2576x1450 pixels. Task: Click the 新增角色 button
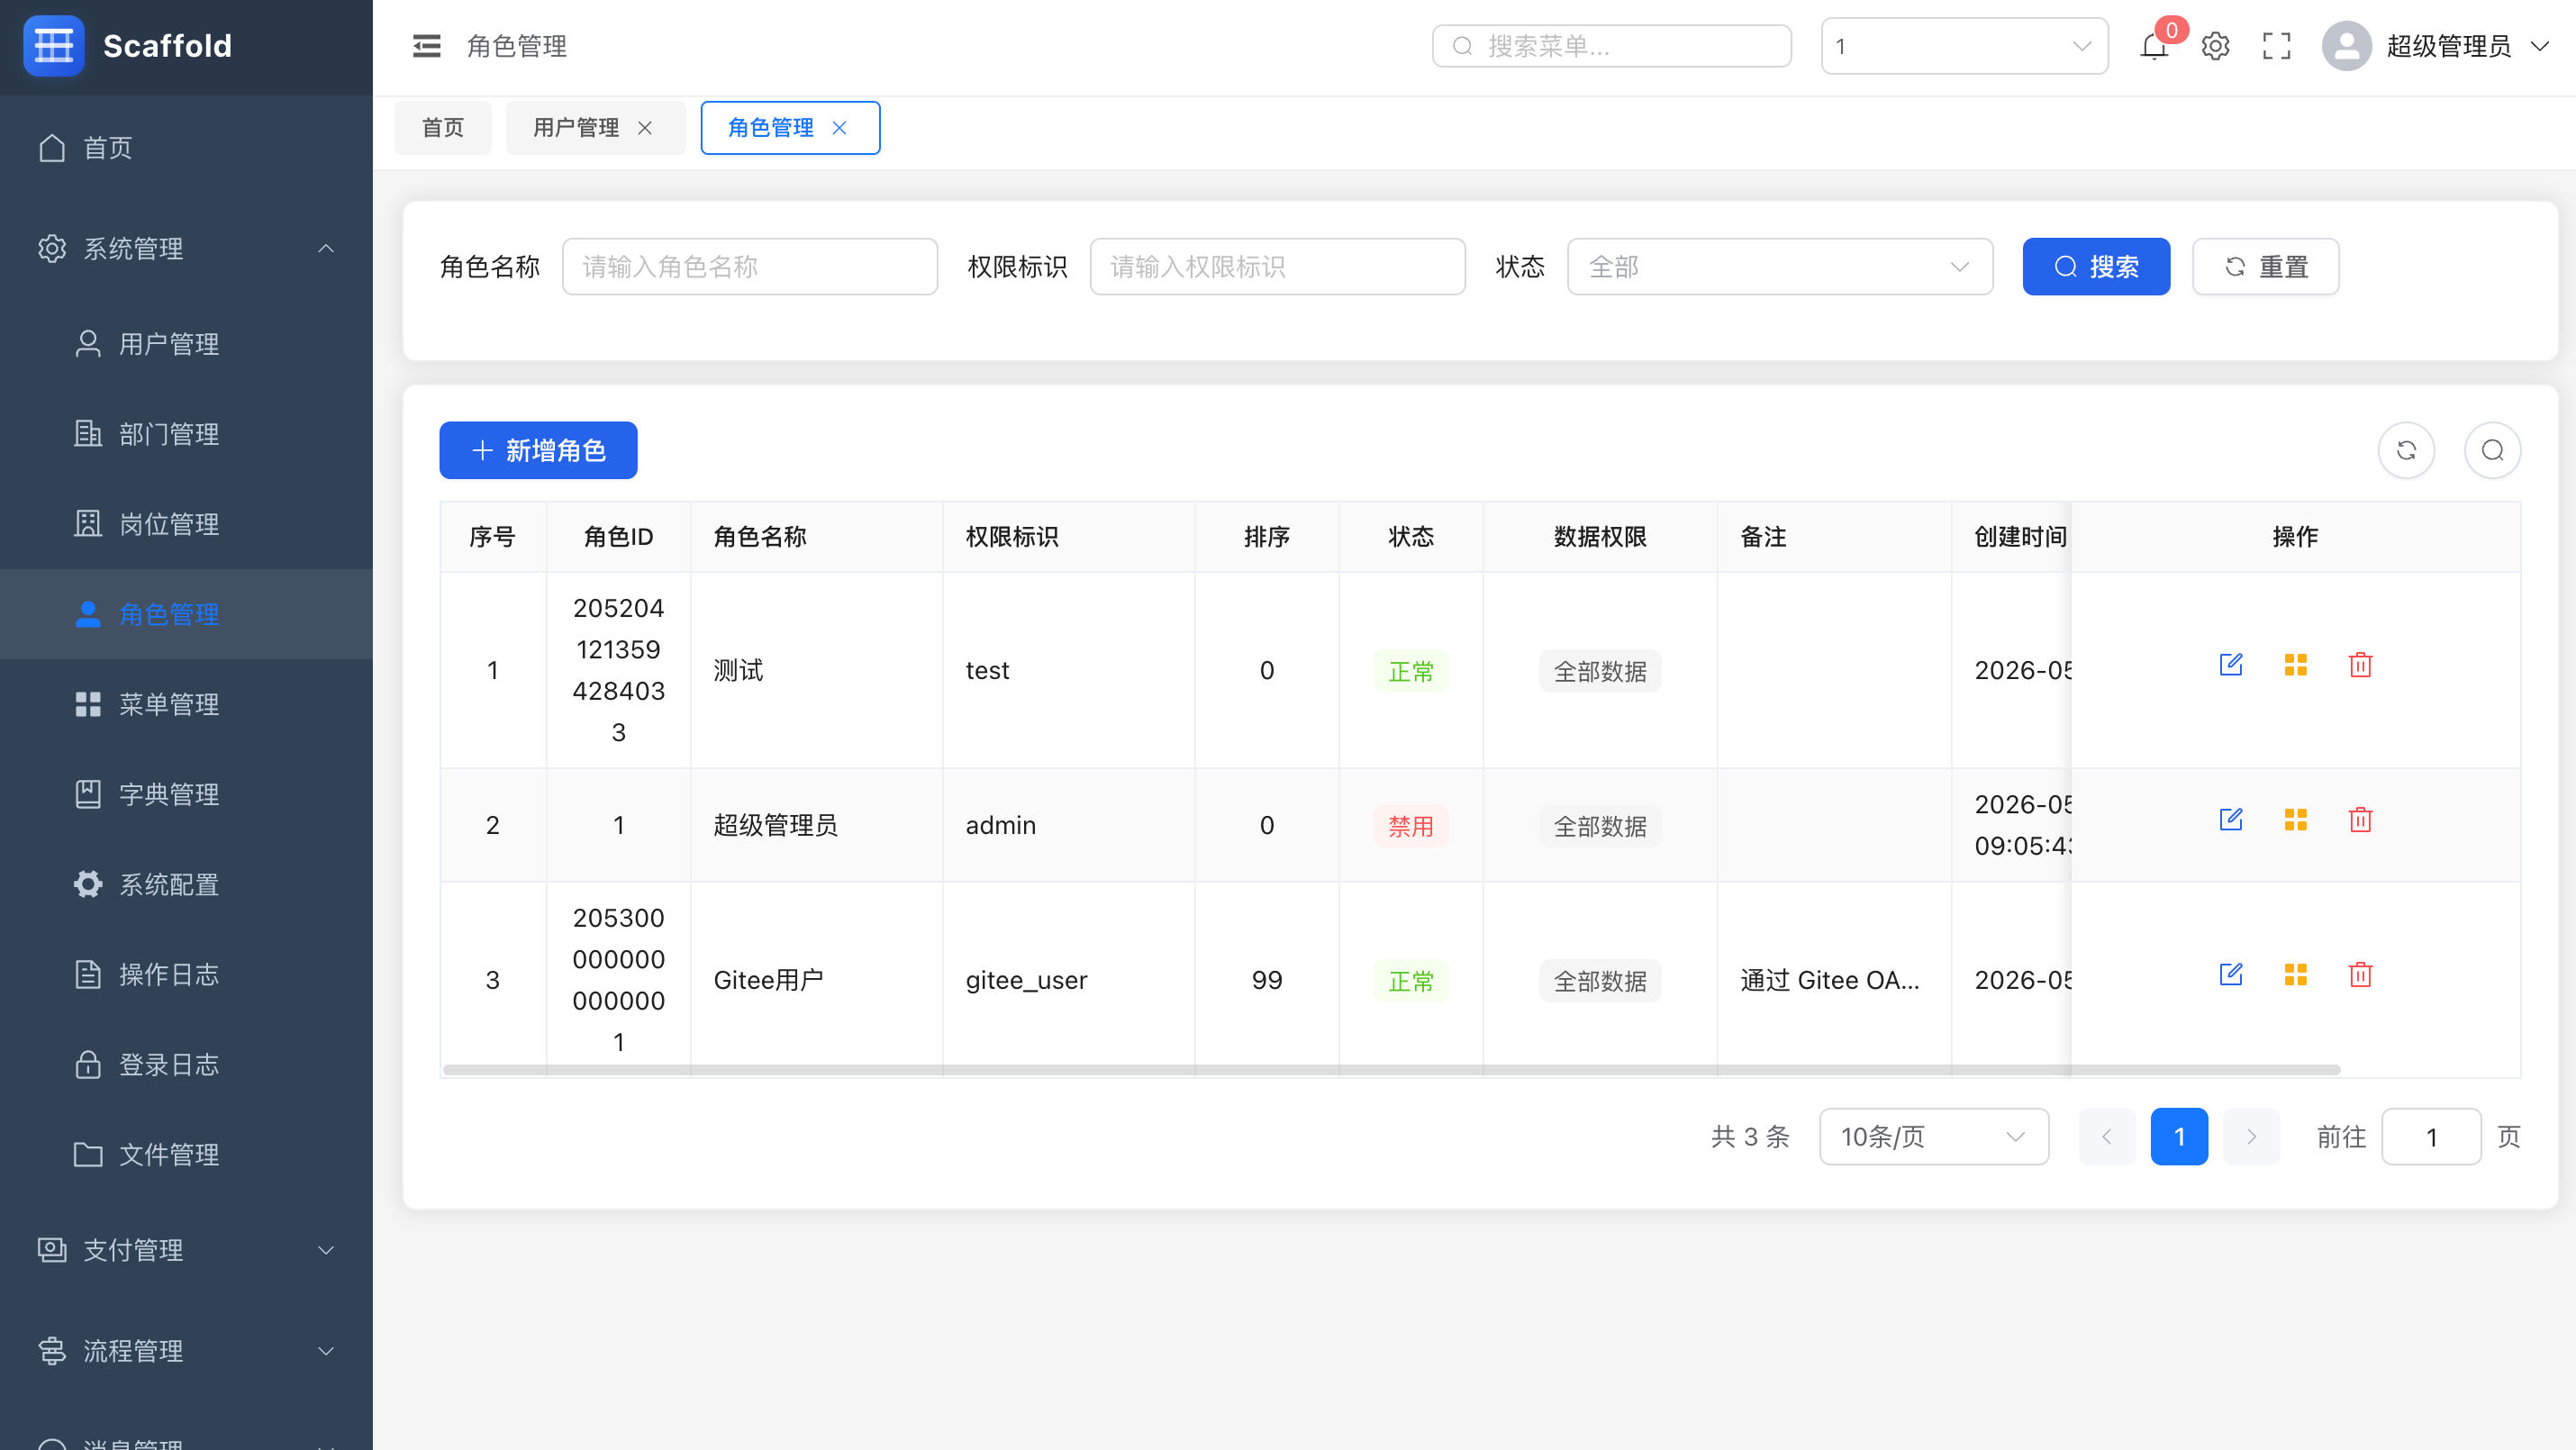(538, 450)
